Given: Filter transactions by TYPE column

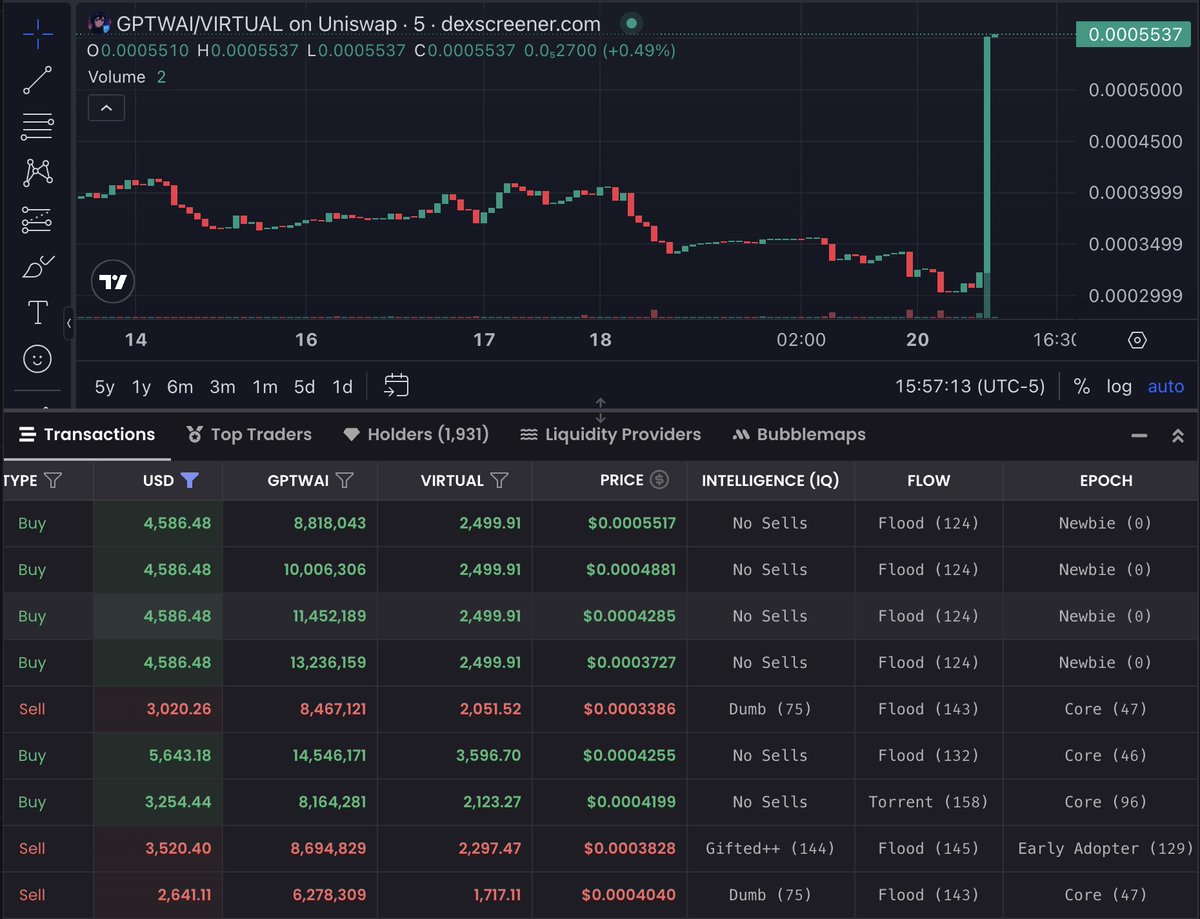Looking at the screenshot, I should (x=54, y=481).
